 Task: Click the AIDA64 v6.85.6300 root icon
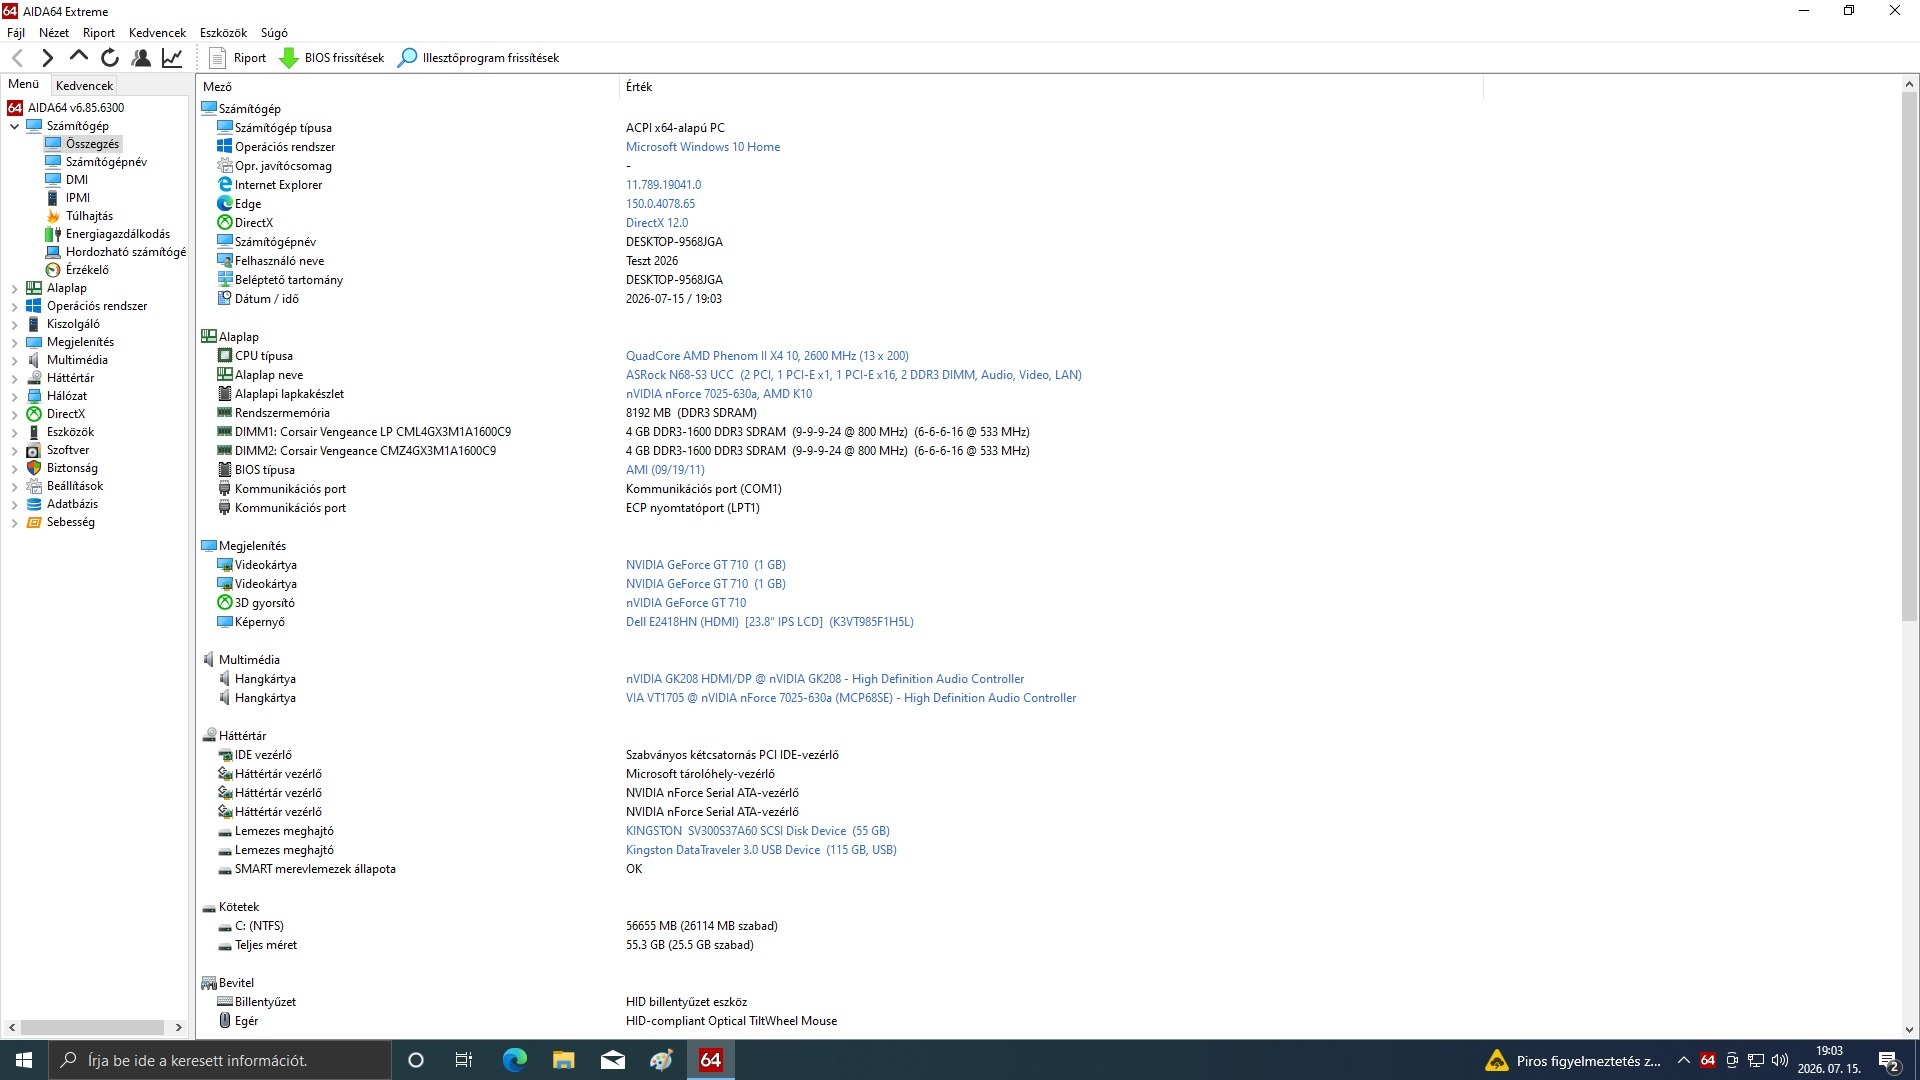tap(15, 108)
